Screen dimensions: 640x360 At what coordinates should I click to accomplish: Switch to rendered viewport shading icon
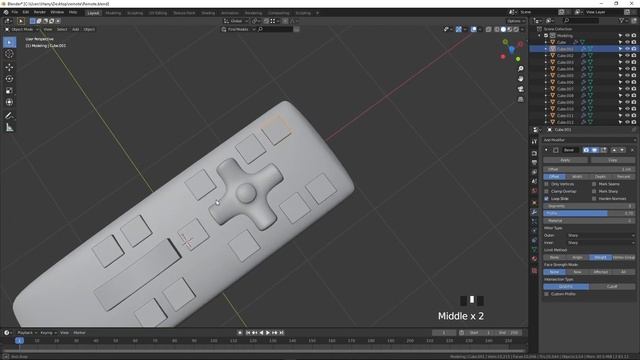point(516,29)
